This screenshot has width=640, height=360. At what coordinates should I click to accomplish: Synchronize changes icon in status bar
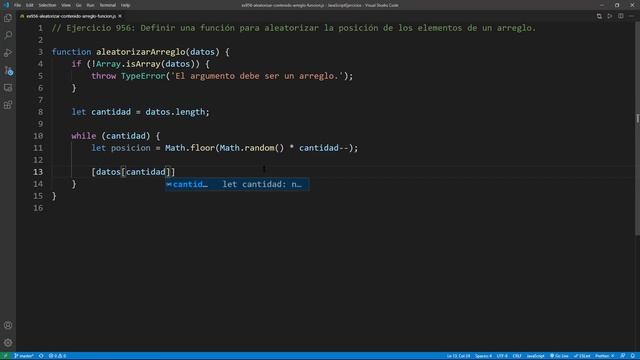(x=41, y=356)
